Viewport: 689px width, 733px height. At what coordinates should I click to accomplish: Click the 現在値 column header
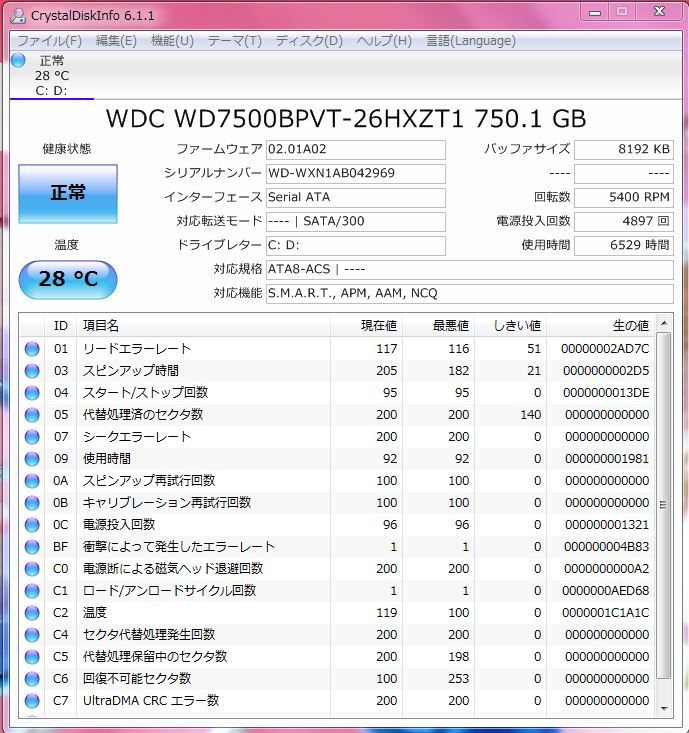coord(366,326)
